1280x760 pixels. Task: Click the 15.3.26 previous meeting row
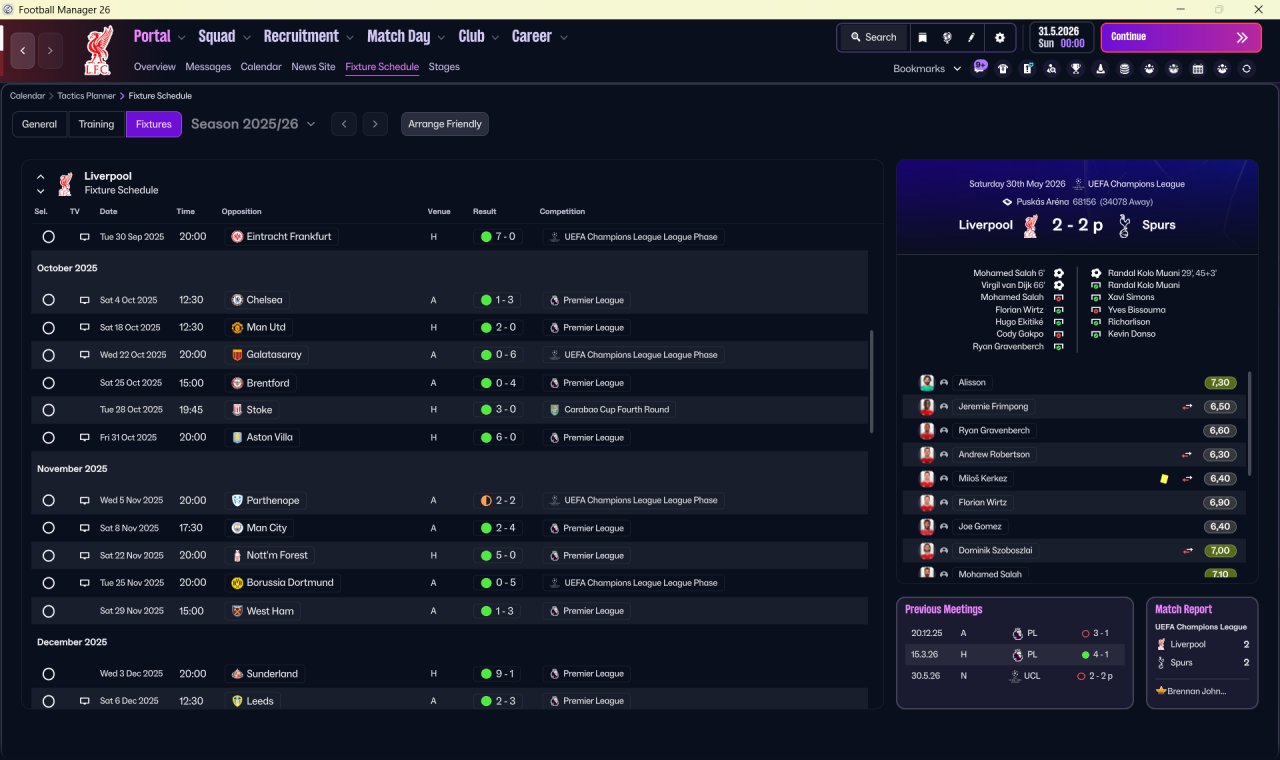pos(1015,655)
